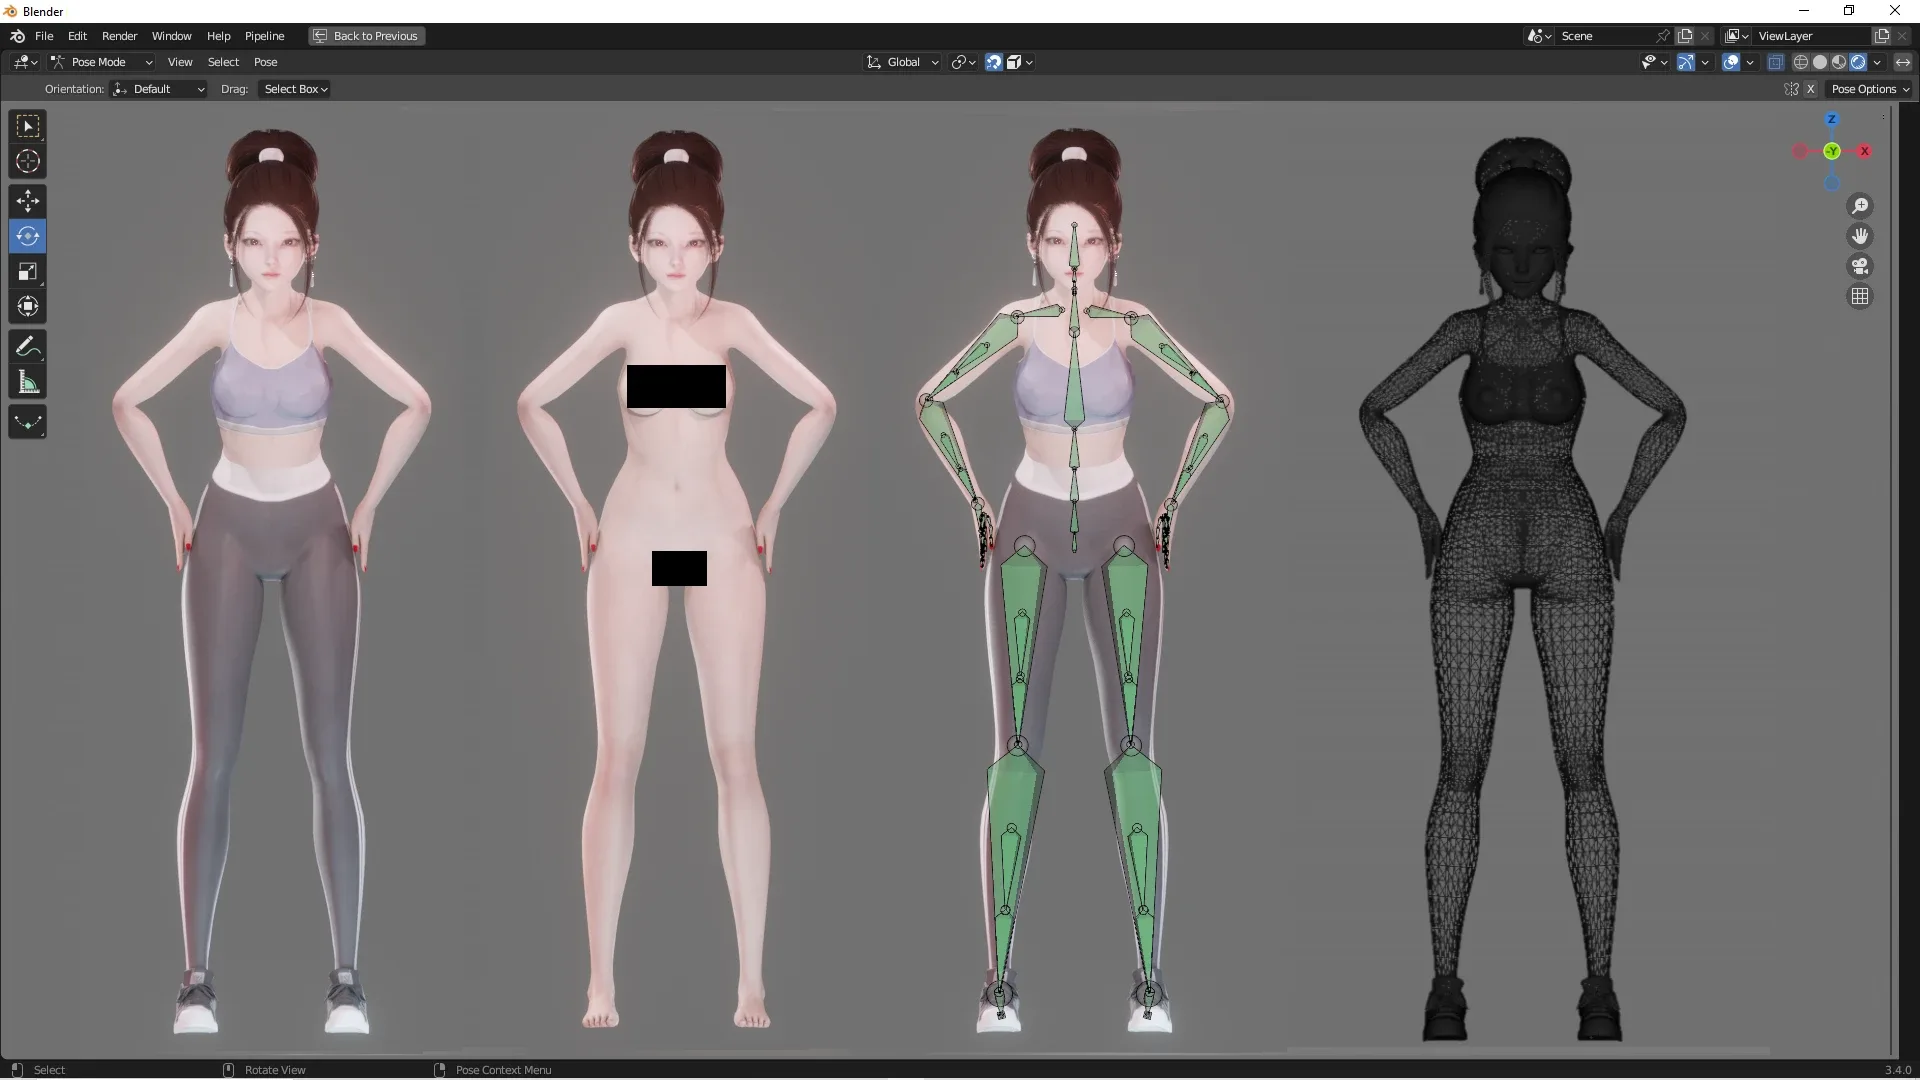Pick the Annotate tool
Image resolution: width=1920 pixels, height=1080 pixels.
[x=27, y=346]
